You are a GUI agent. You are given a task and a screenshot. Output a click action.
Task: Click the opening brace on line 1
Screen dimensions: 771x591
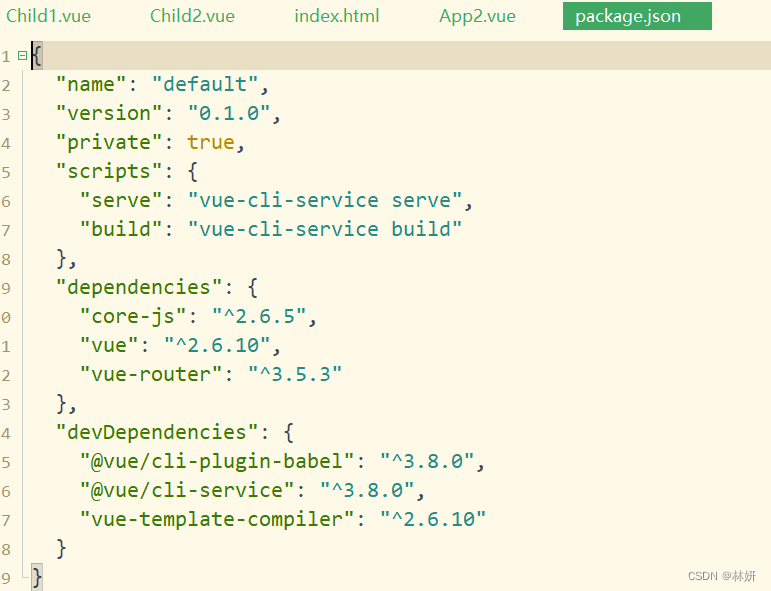point(37,56)
